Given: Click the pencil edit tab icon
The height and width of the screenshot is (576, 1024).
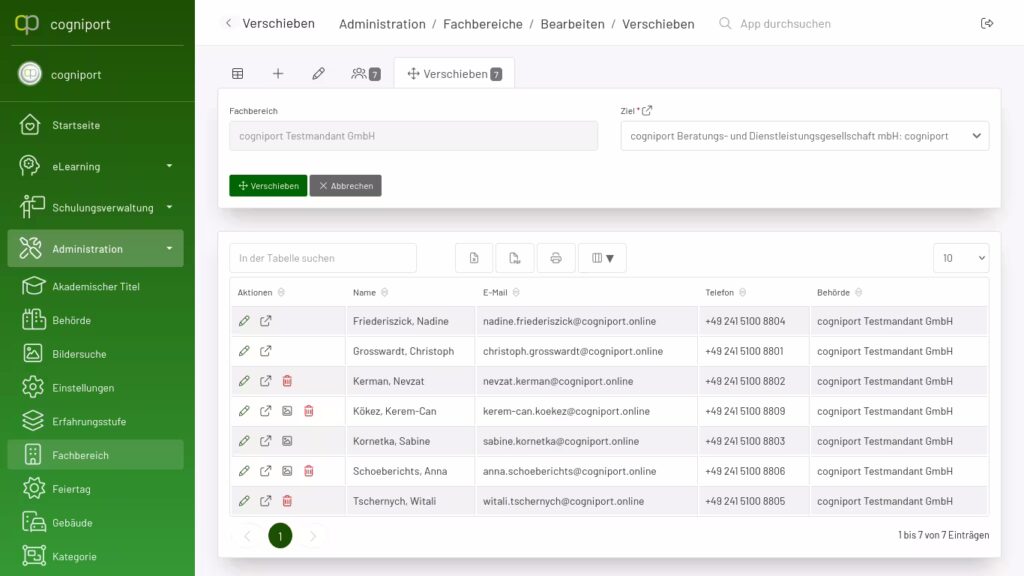Looking at the screenshot, I should pyautogui.click(x=318, y=74).
